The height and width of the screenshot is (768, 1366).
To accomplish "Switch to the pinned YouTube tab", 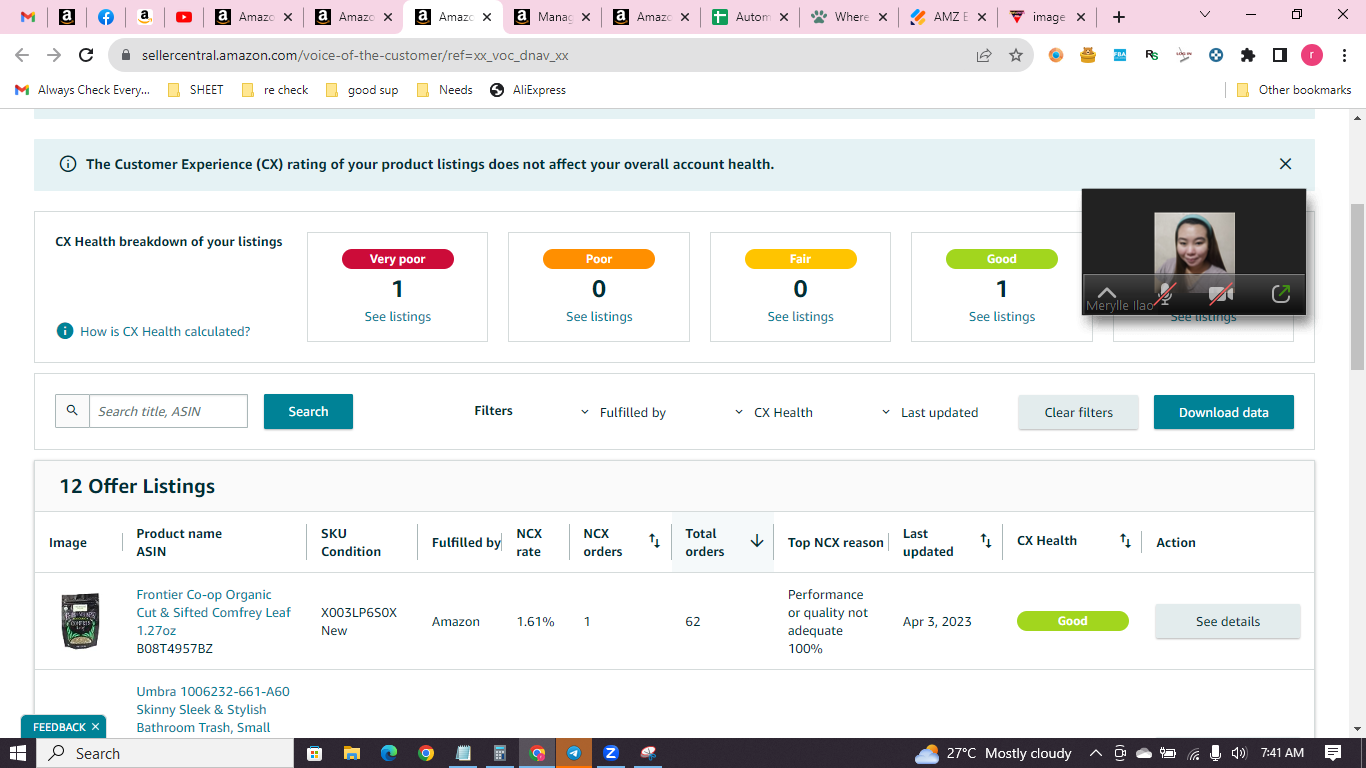I will tap(184, 17).
